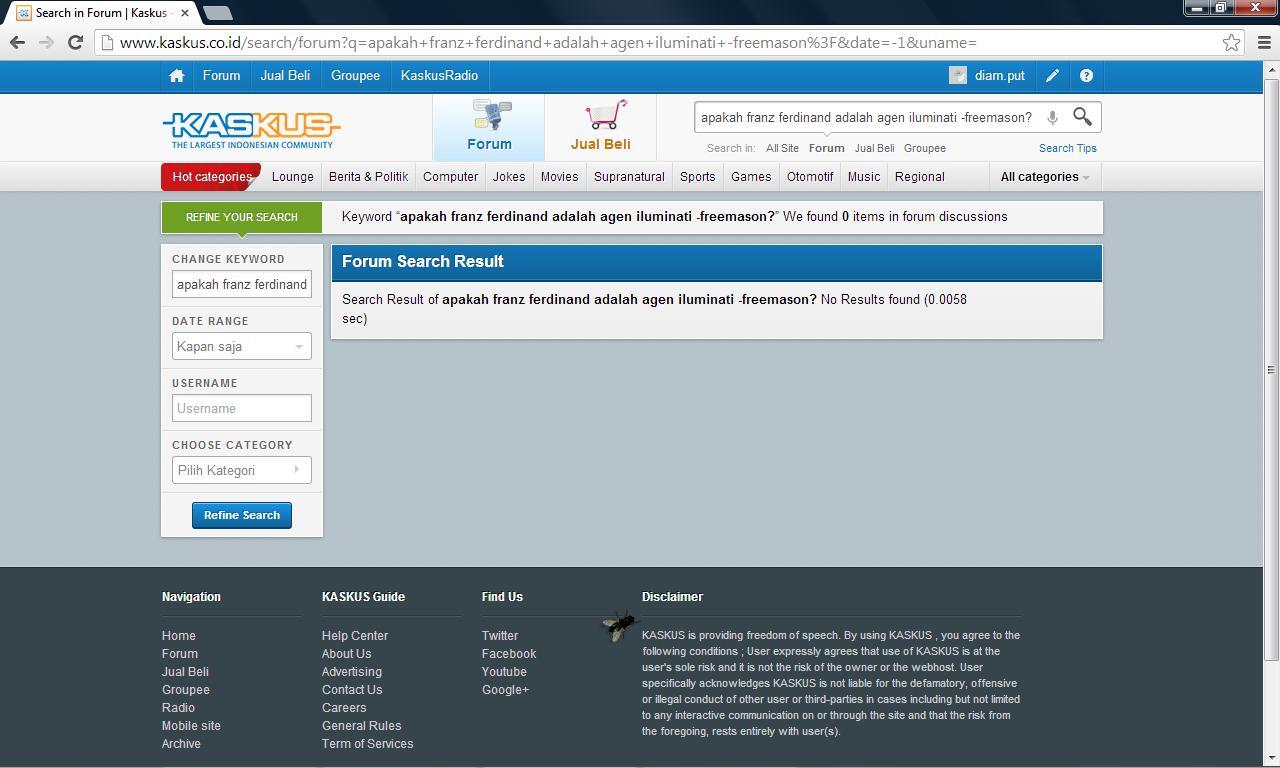Open Jual Beli in the top blue bar
Image resolution: width=1280 pixels, height=768 pixels.
[285, 76]
